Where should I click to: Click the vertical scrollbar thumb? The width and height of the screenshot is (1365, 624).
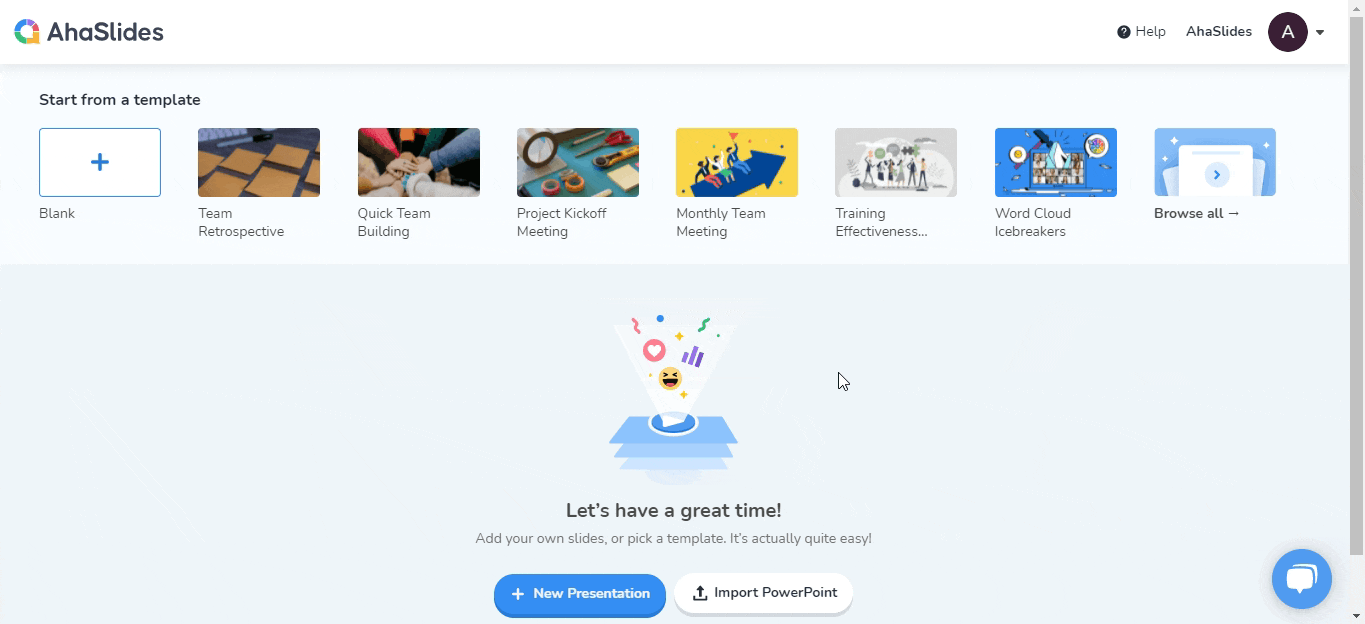[x=1356, y=285]
